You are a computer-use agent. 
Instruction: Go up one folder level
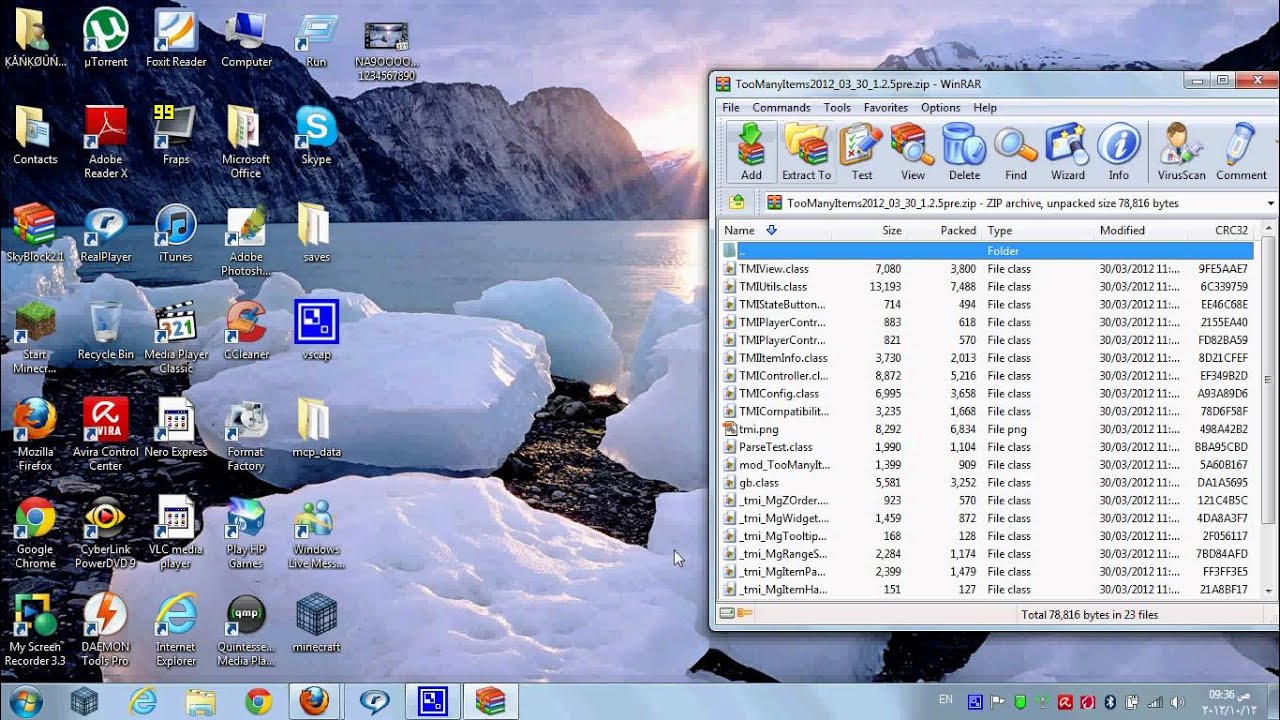point(737,203)
